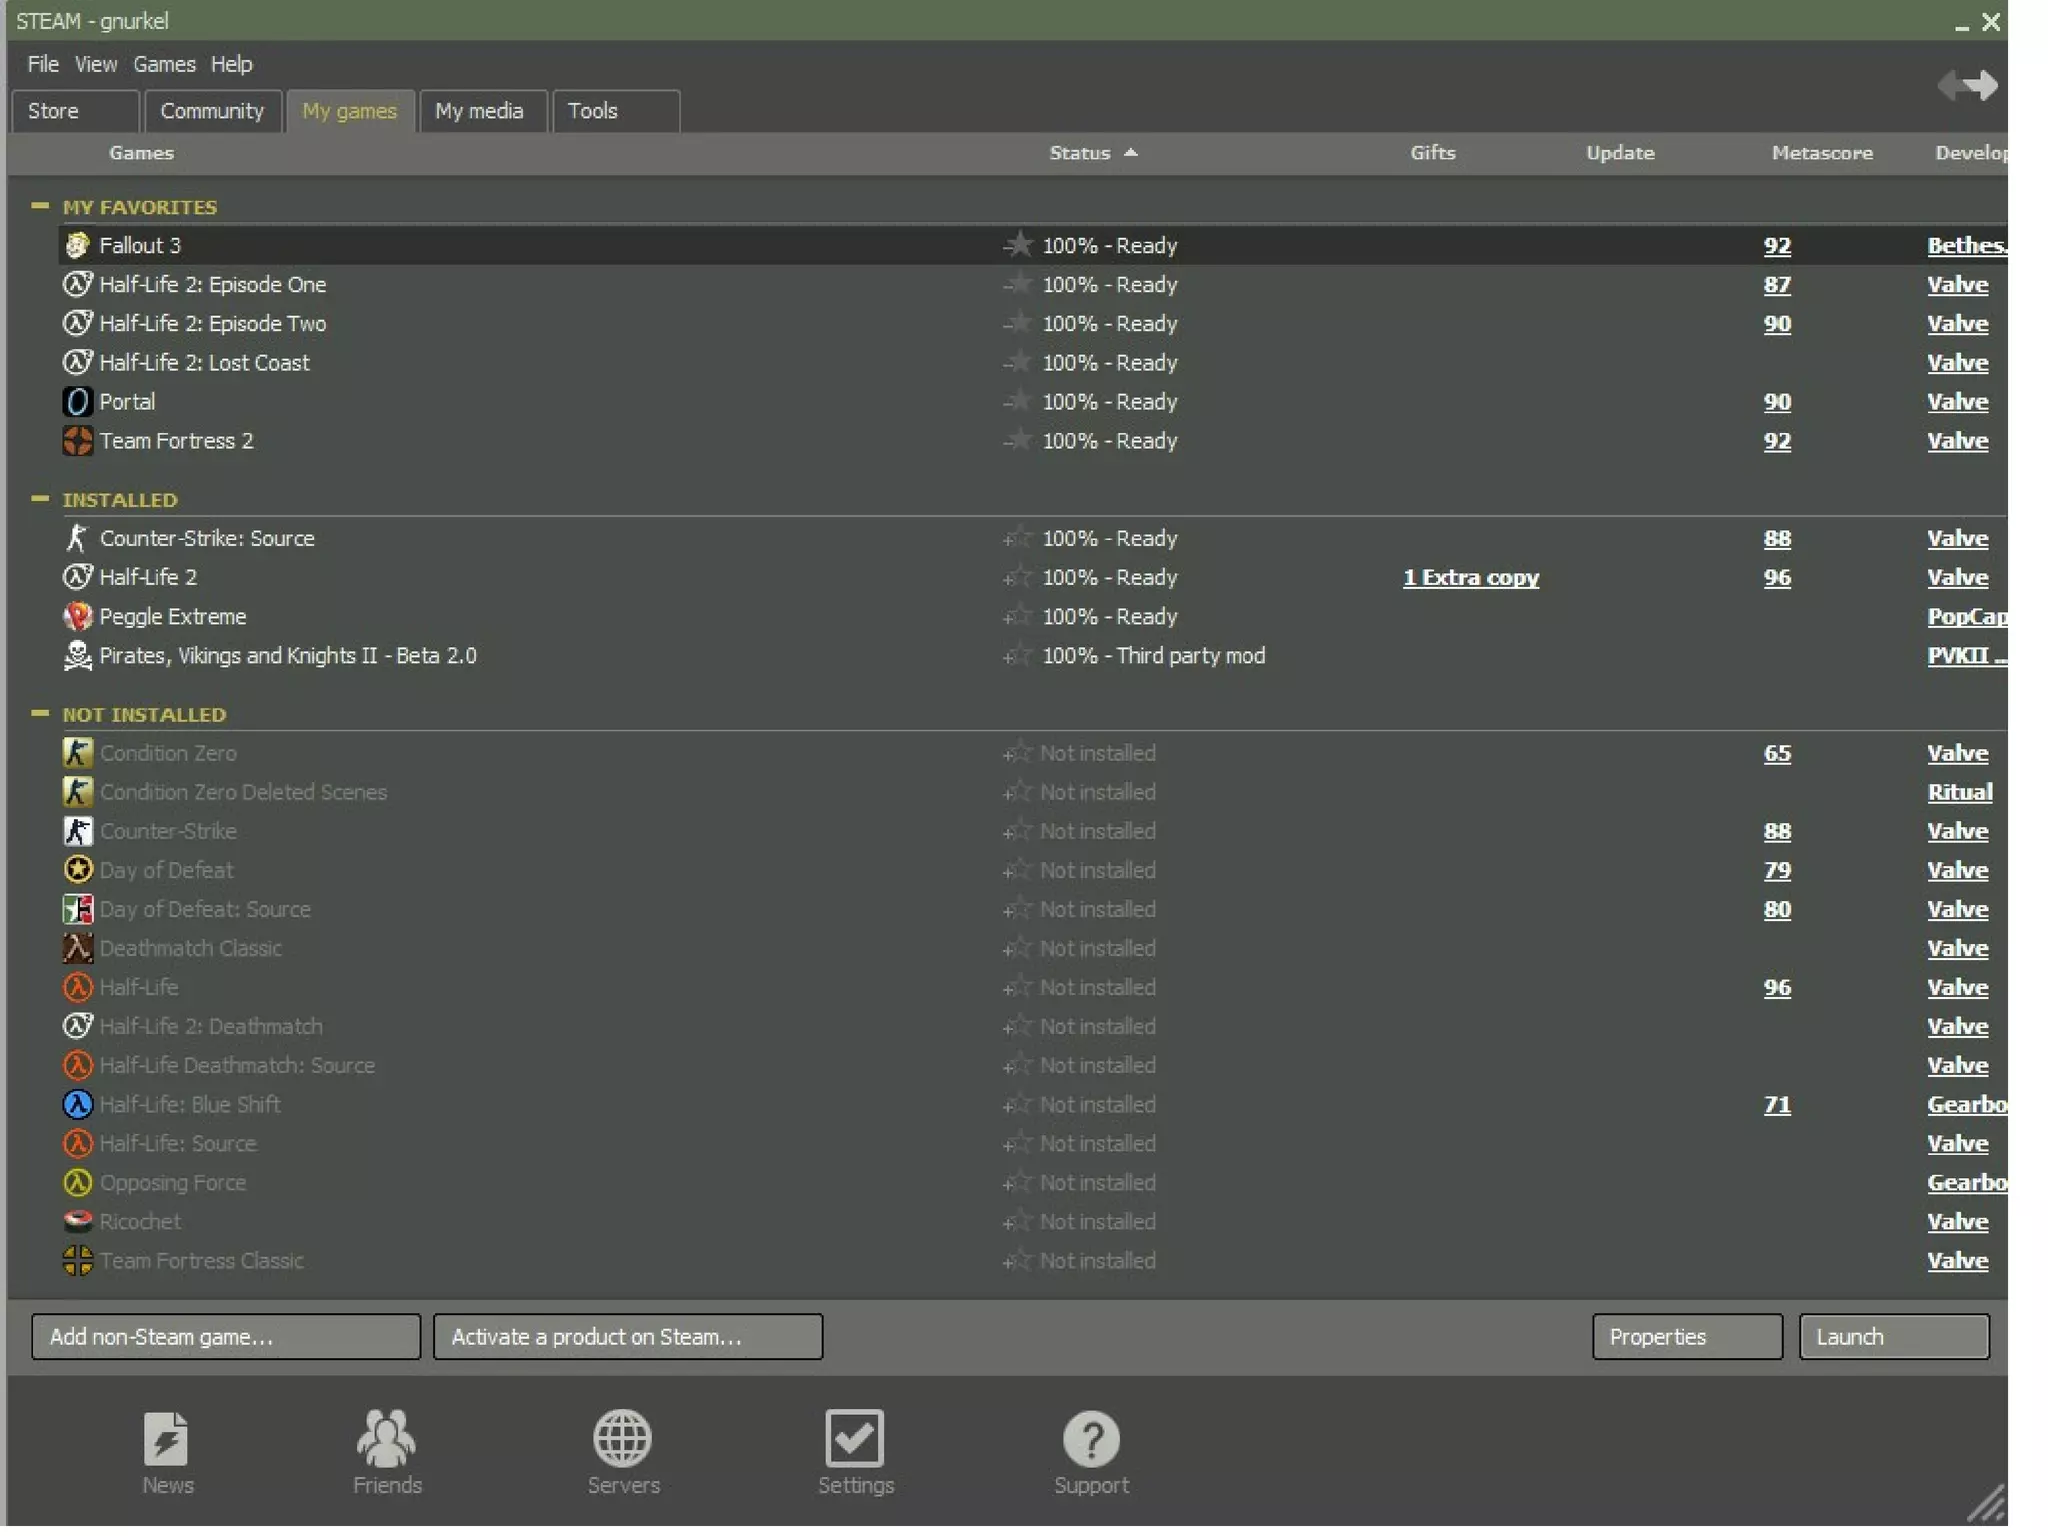This screenshot has height=1536, width=2048.
Task: Collapse the My Favorites group
Action: [40, 206]
